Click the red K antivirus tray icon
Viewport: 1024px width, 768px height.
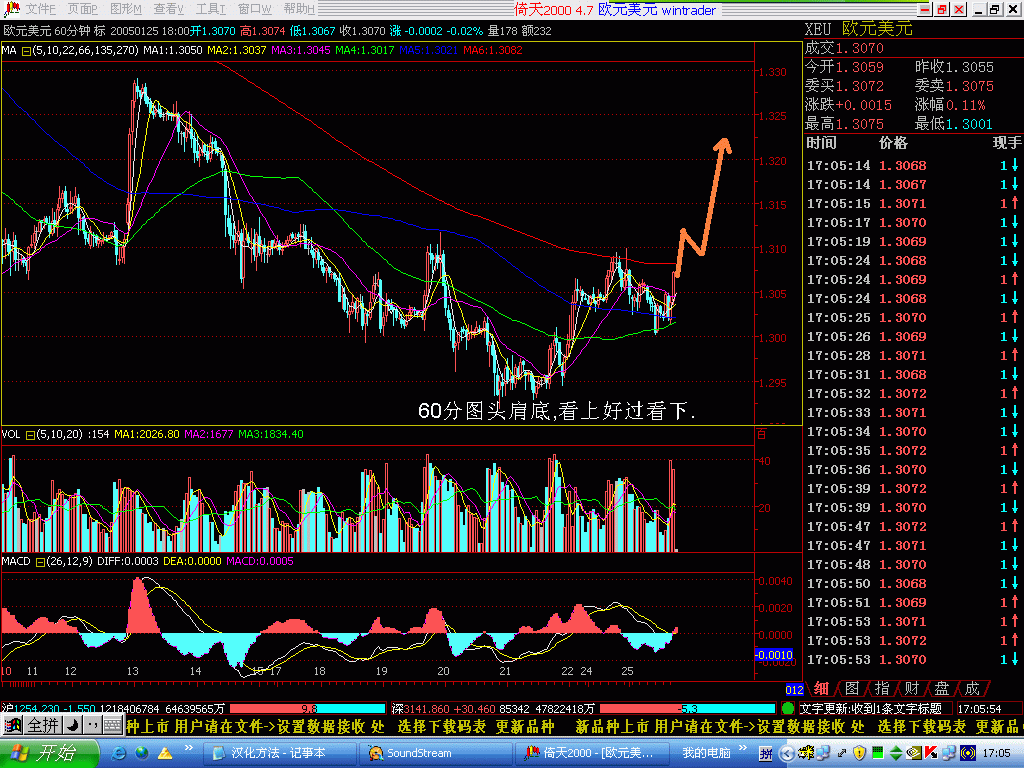click(x=930, y=753)
